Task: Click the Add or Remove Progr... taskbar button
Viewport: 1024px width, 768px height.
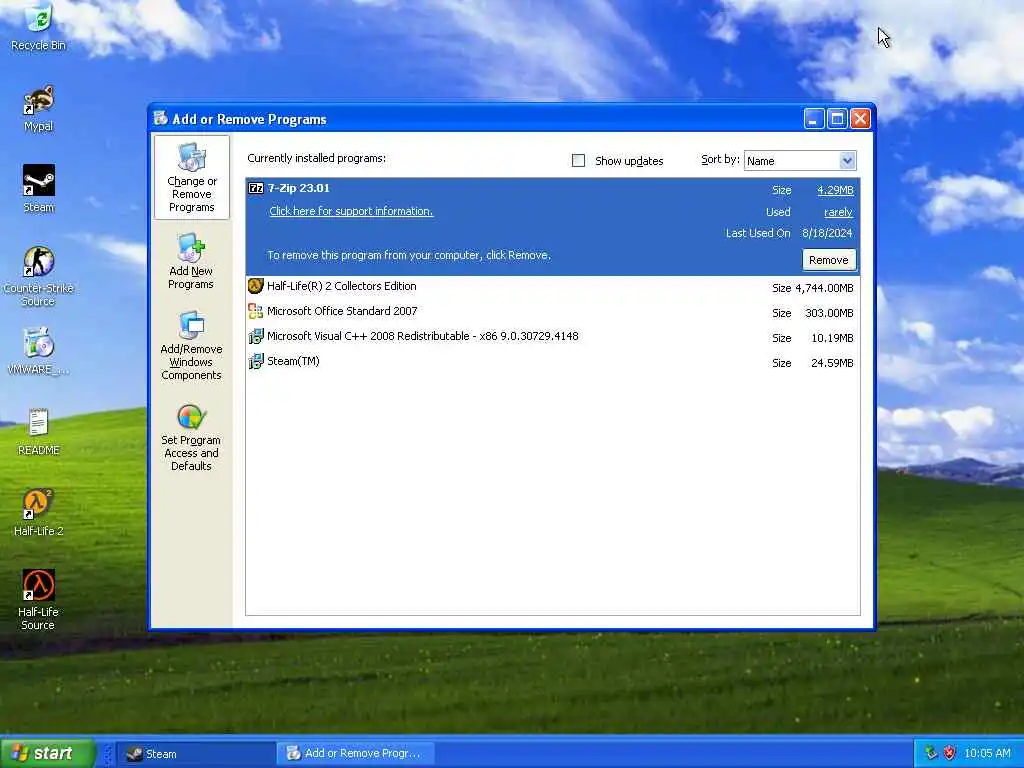Action: click(x=356, y=754)
